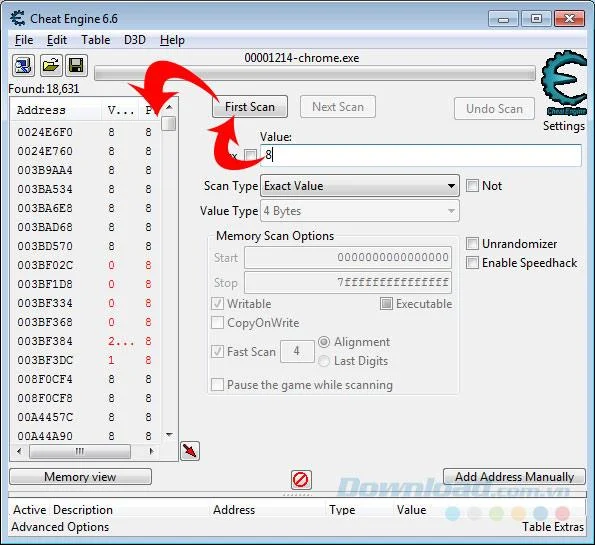
Task: Tick the Enable Speedhack checkbox
Action: (x=472, y=262)
